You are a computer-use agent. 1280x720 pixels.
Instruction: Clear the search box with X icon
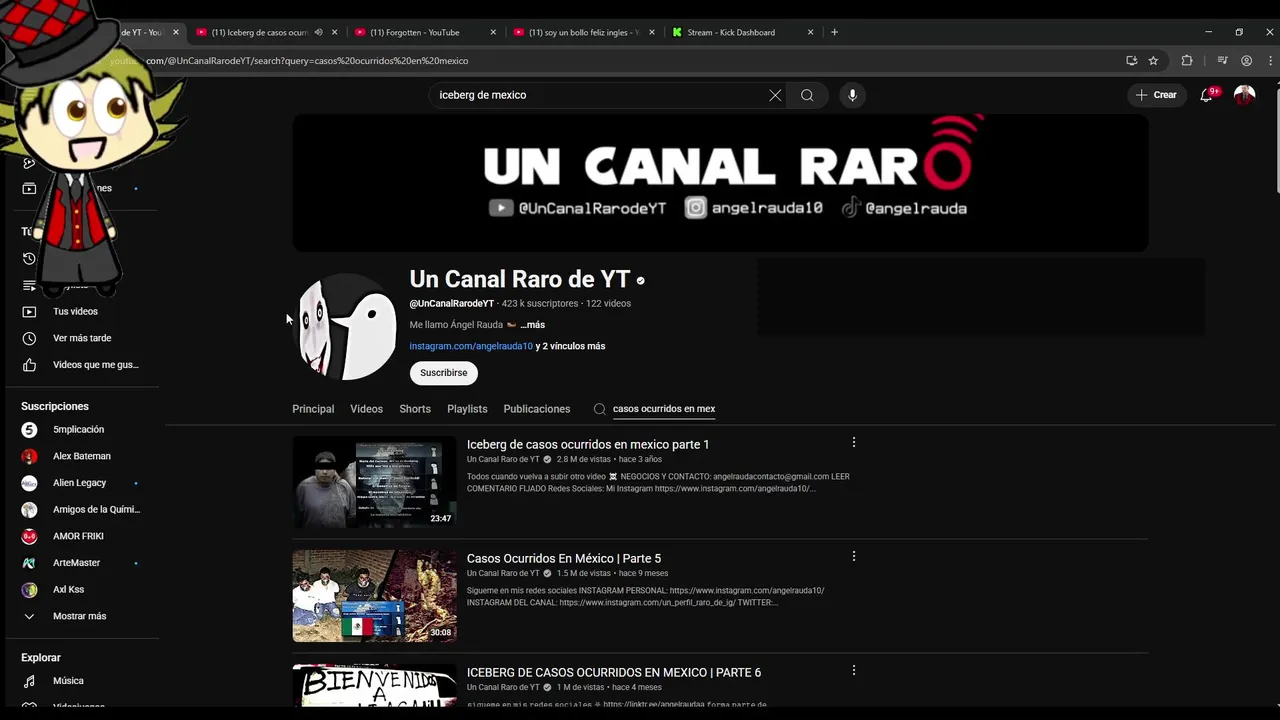775,95
